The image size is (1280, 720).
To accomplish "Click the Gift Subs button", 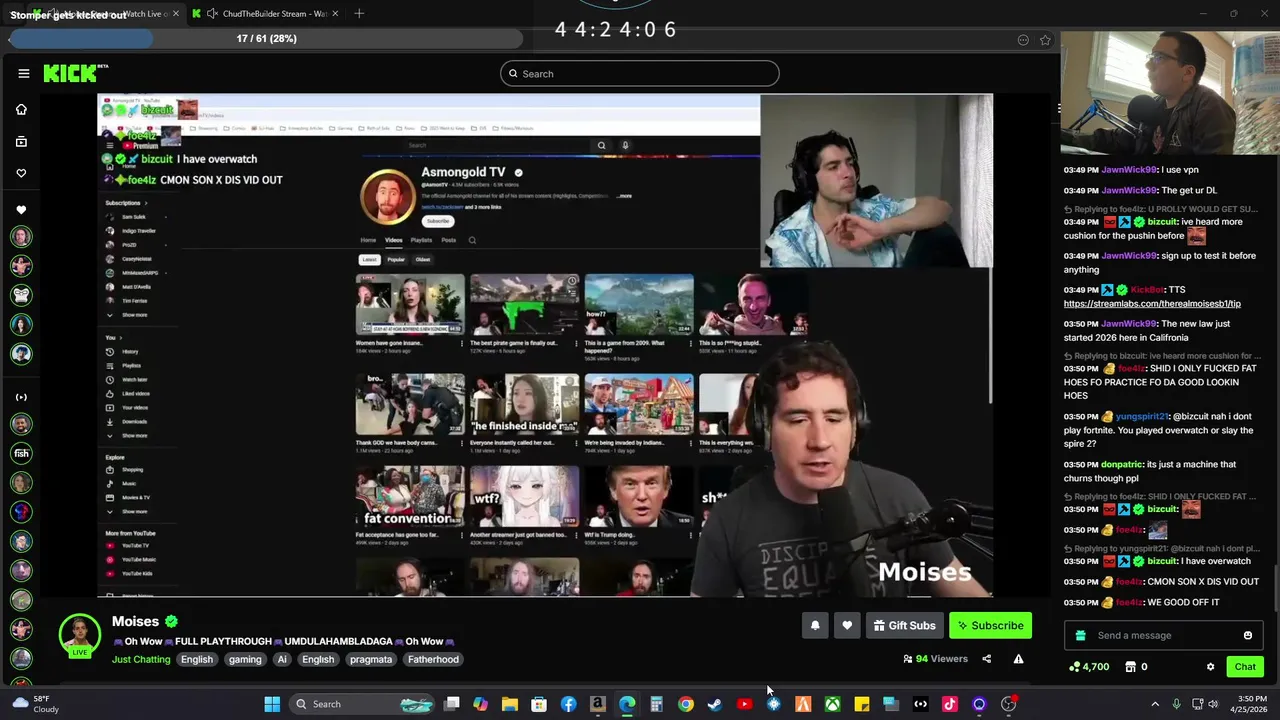I will 904,625.
